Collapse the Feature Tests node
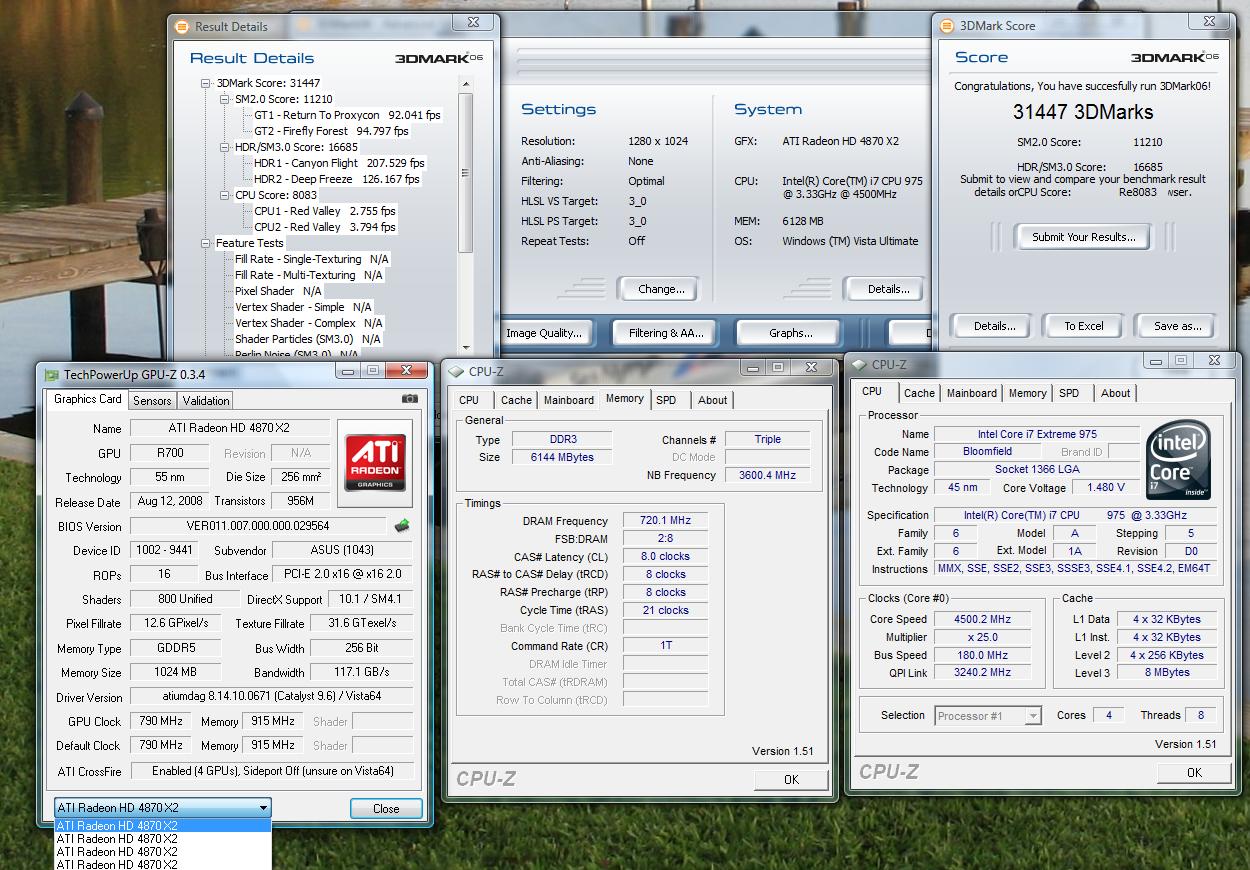This screenshot has height=870, width=1250. (206, 243)
